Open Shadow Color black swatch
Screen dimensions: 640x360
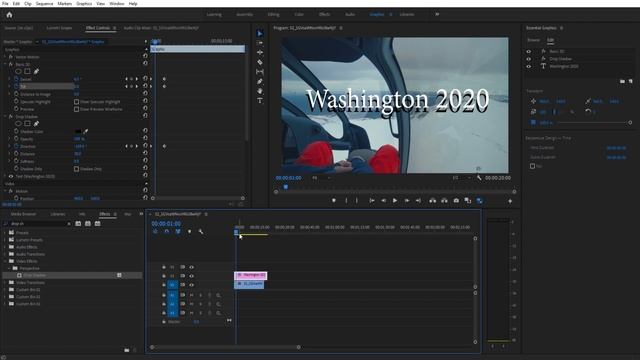(78, 131)
